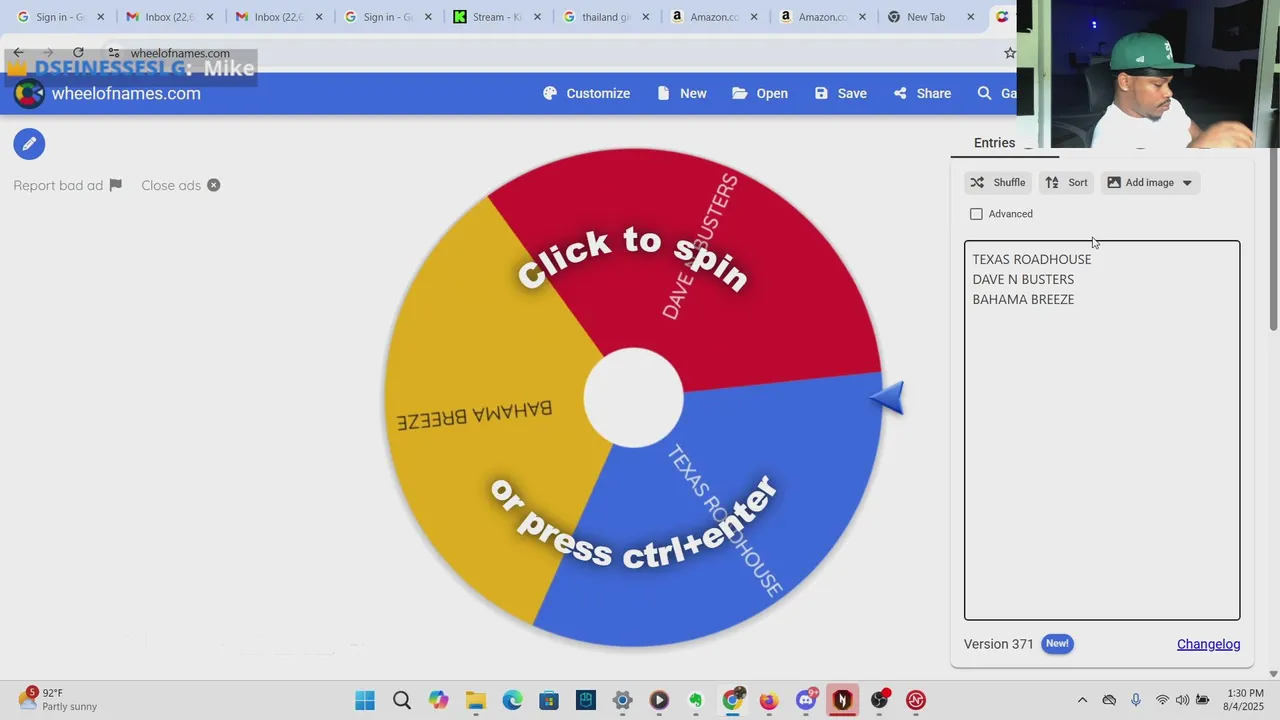Open site information icon beside URL
The image size is (1280, 720).
[x=114, y=53]
